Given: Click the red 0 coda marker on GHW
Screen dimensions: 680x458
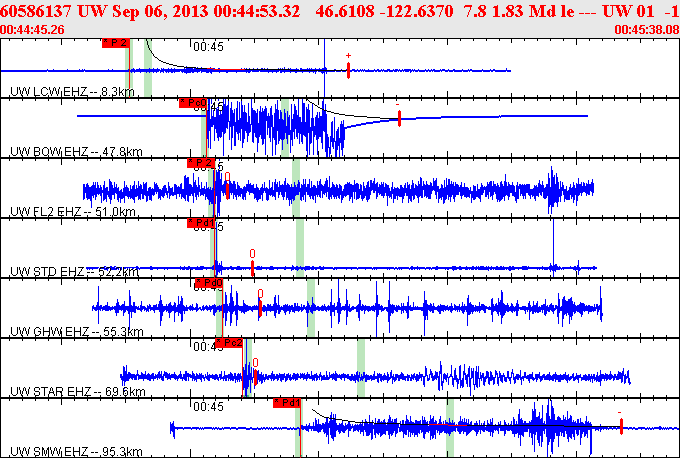Looking at the screenshot, I should point(260,303).
